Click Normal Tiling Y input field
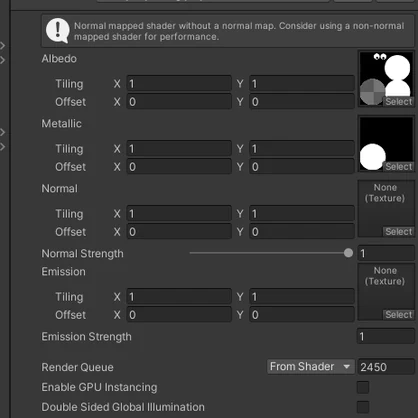Image resolution: width=418 pixels, height=418 pixels. pos(302,214)
